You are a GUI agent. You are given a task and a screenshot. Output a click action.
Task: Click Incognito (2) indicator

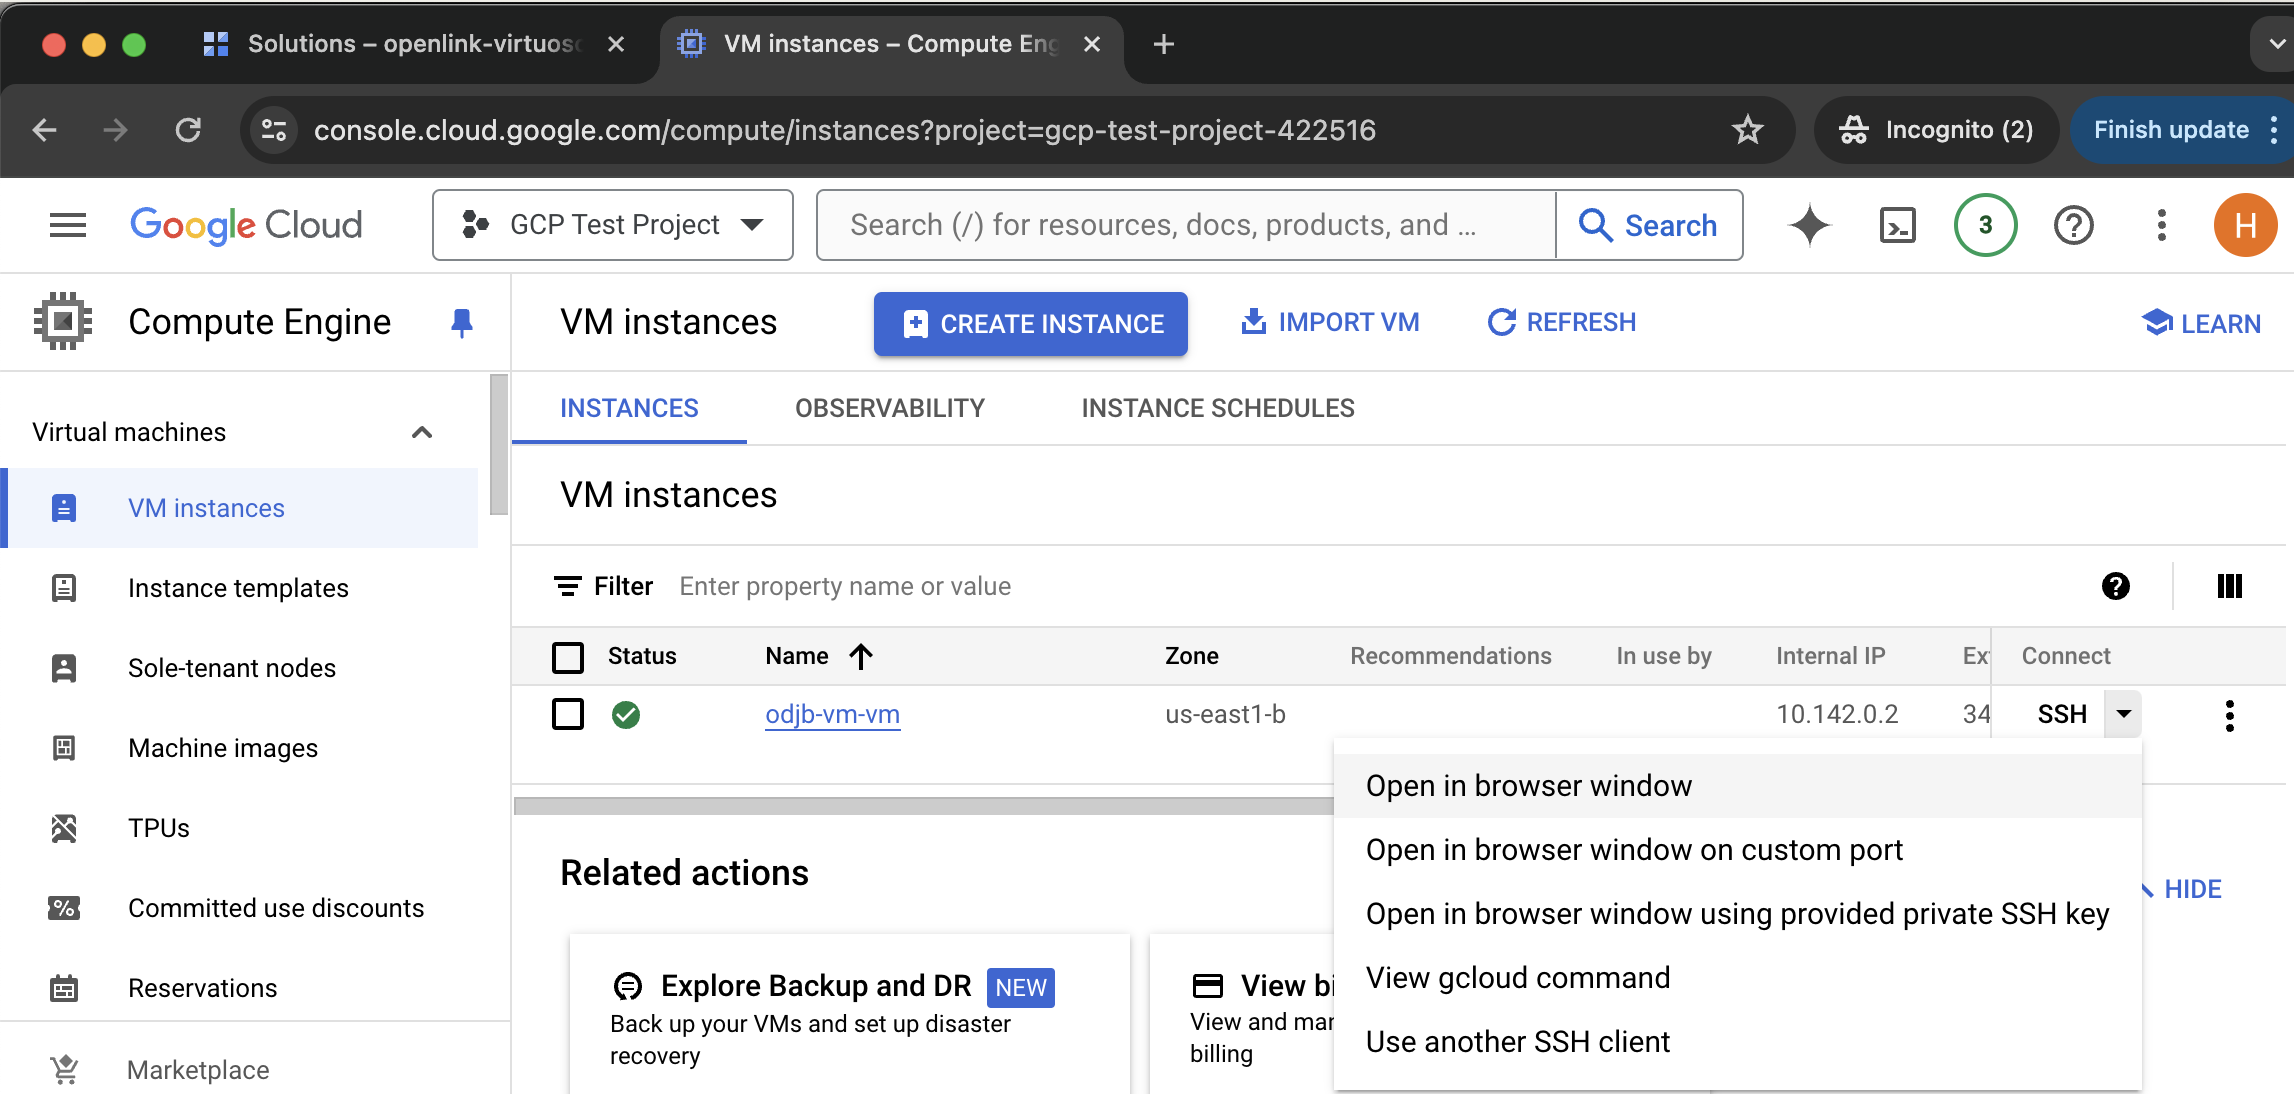click(1936, 130)
